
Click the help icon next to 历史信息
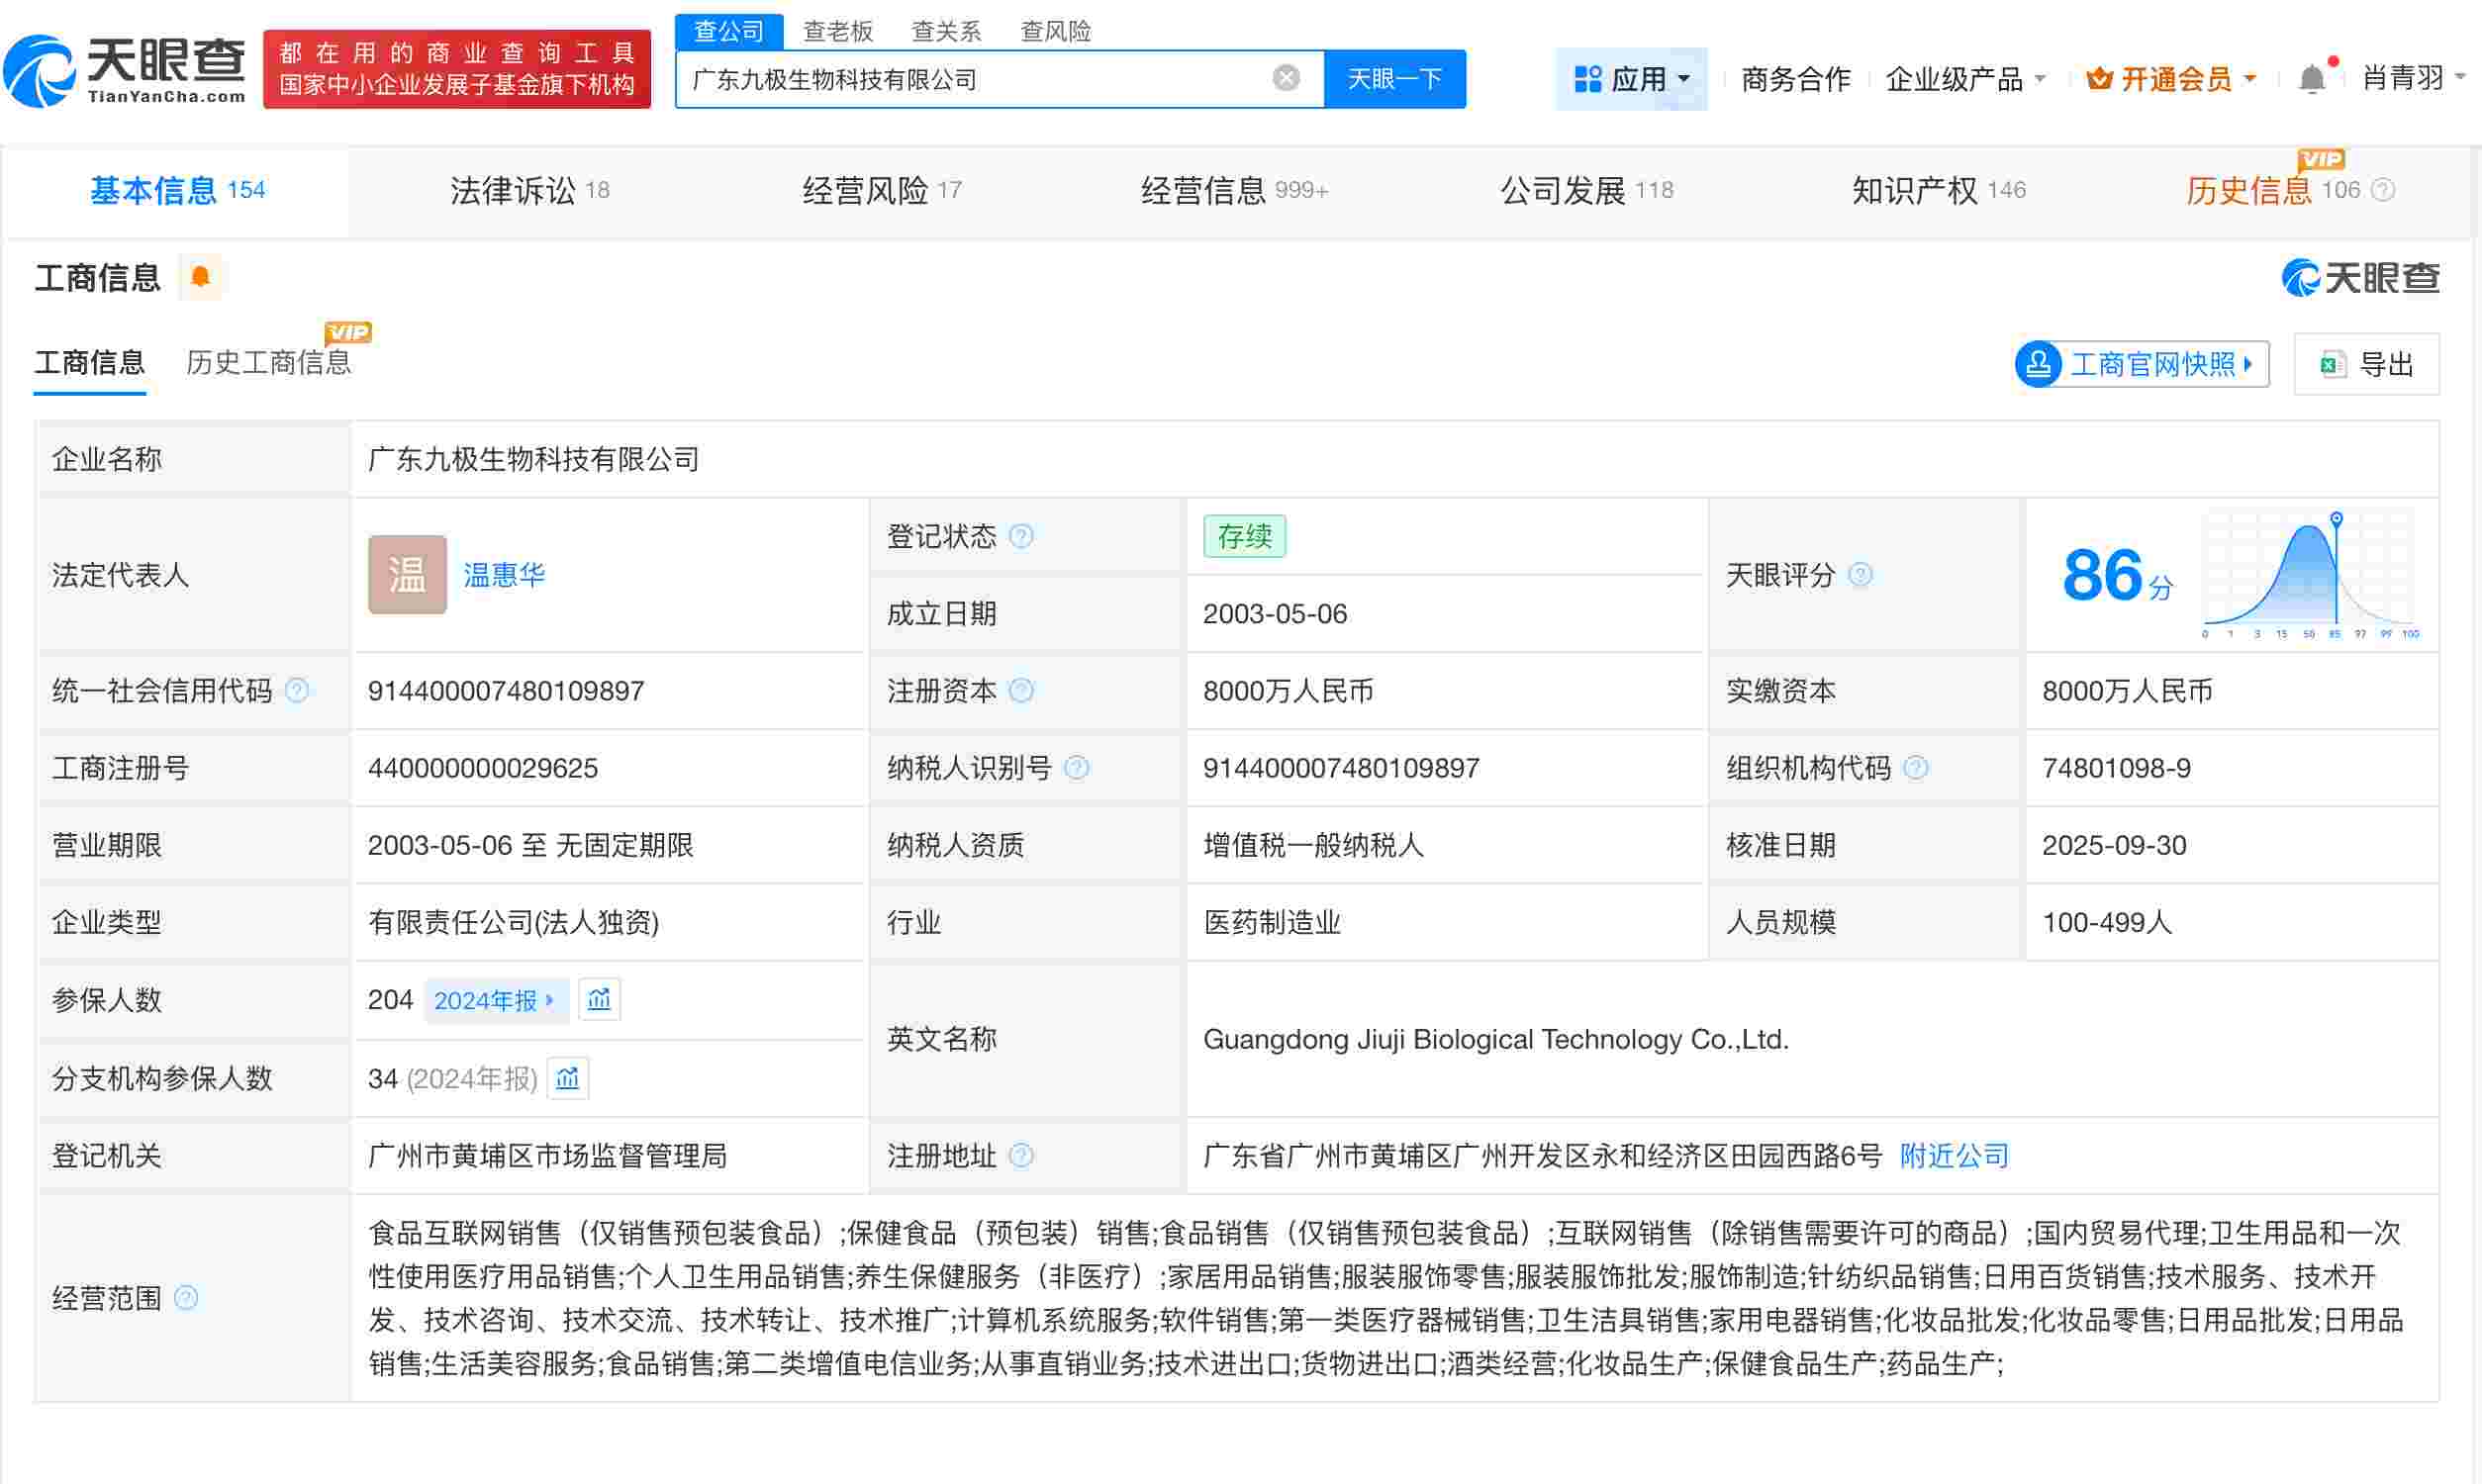click(2385, 189)
